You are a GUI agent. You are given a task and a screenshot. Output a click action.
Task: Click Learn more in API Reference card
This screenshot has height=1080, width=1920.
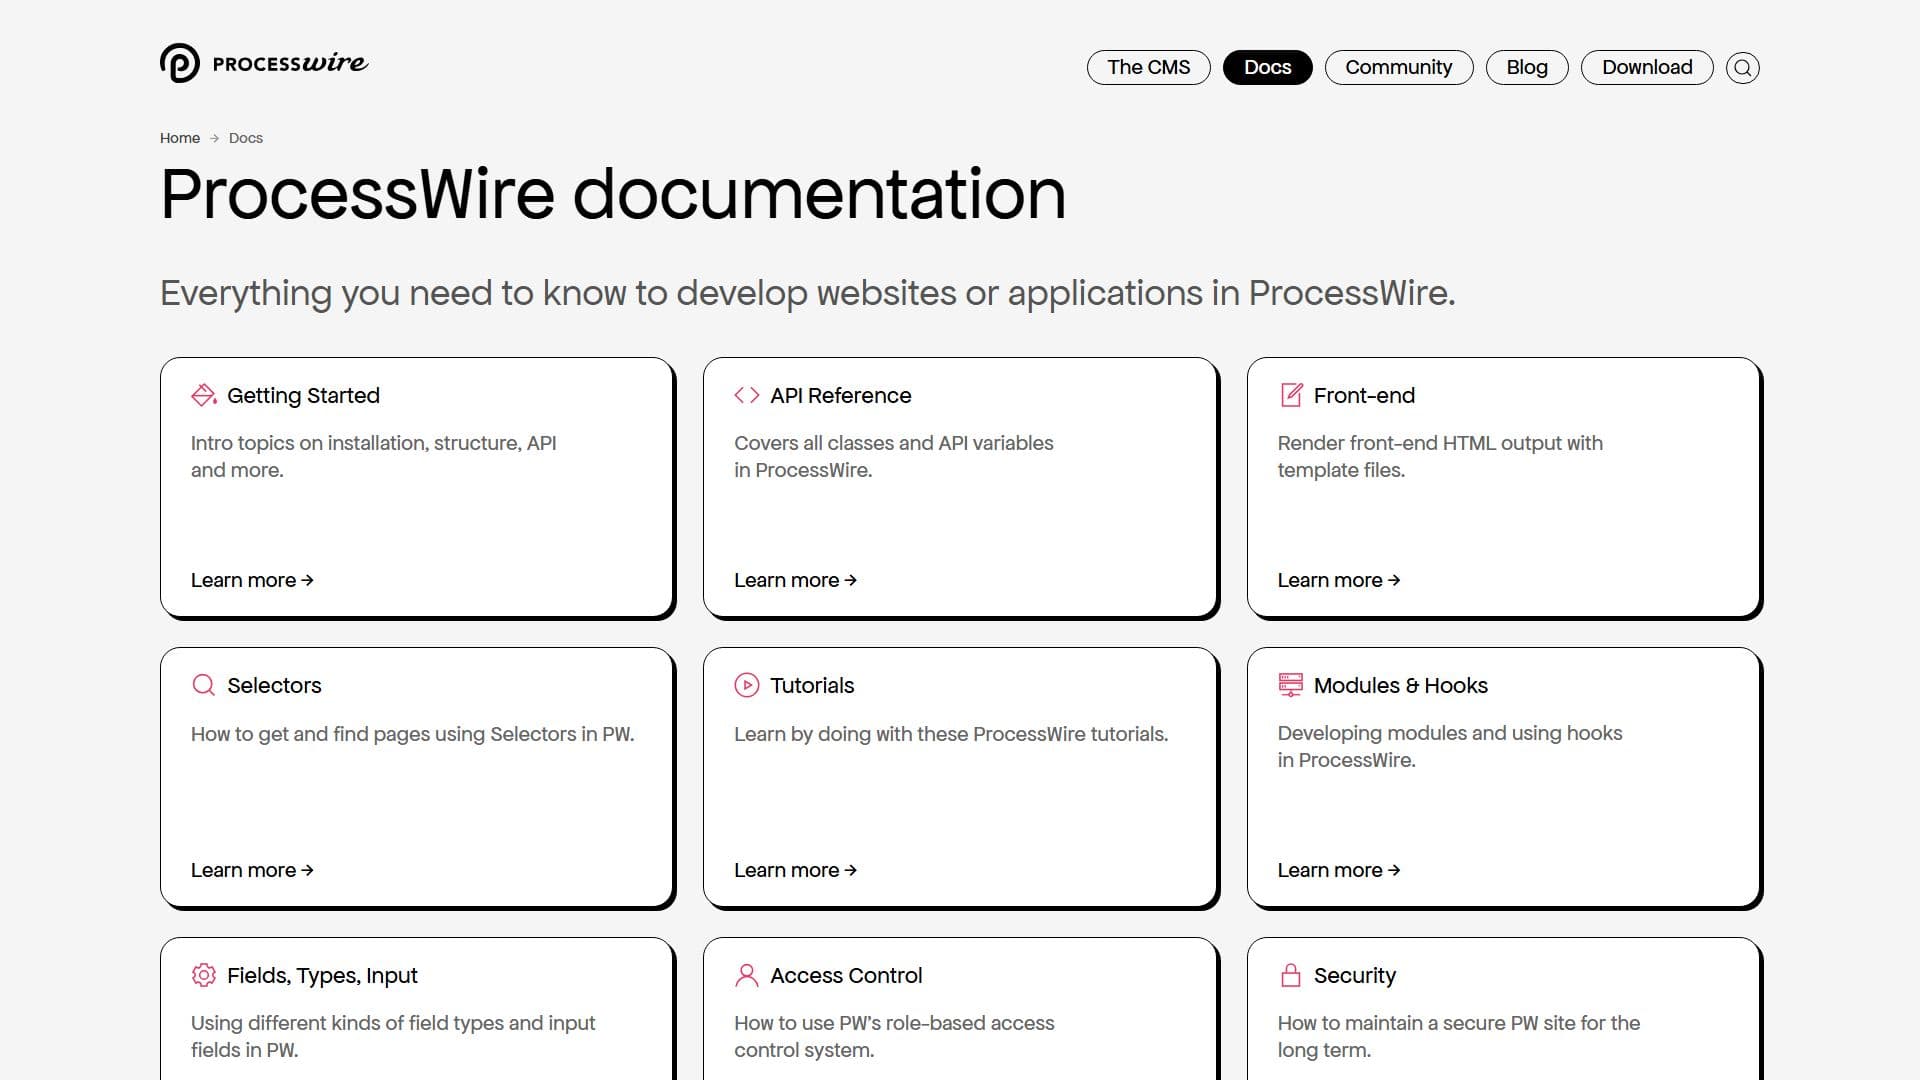[795, 580]
